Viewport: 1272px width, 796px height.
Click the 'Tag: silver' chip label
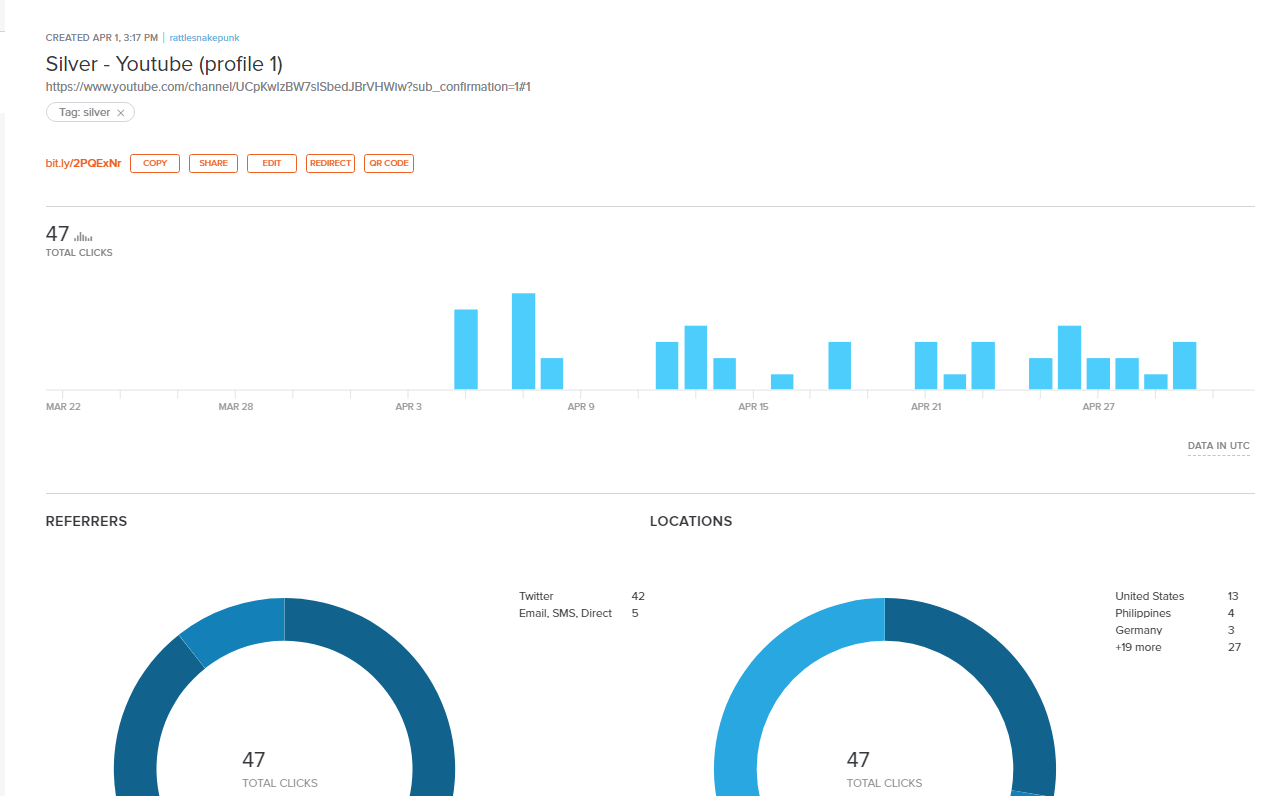[84, 113]
